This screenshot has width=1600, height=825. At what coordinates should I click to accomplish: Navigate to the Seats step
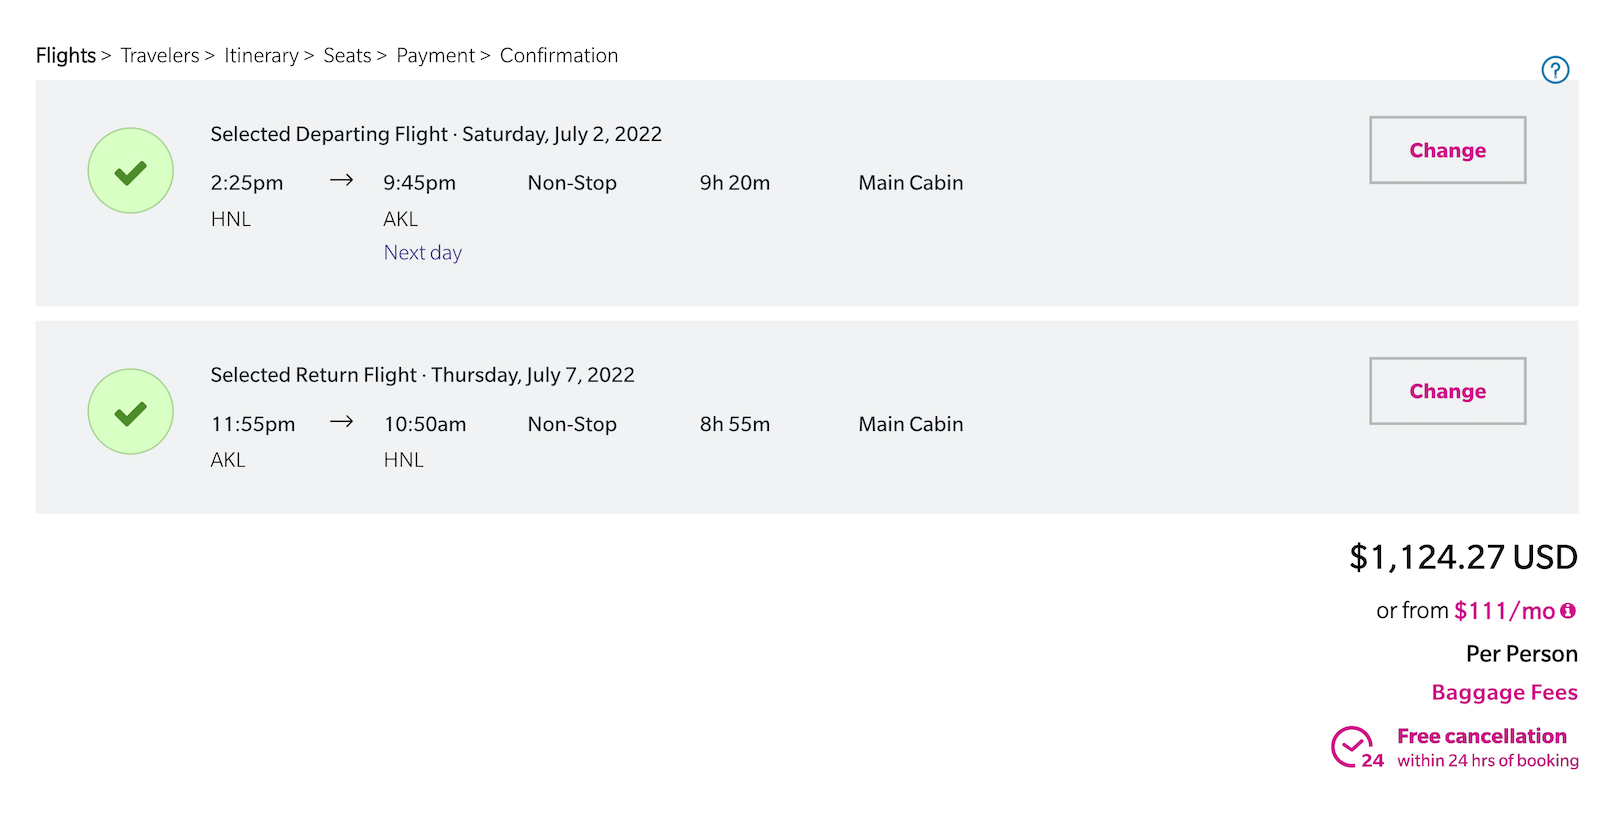[347, 55]
